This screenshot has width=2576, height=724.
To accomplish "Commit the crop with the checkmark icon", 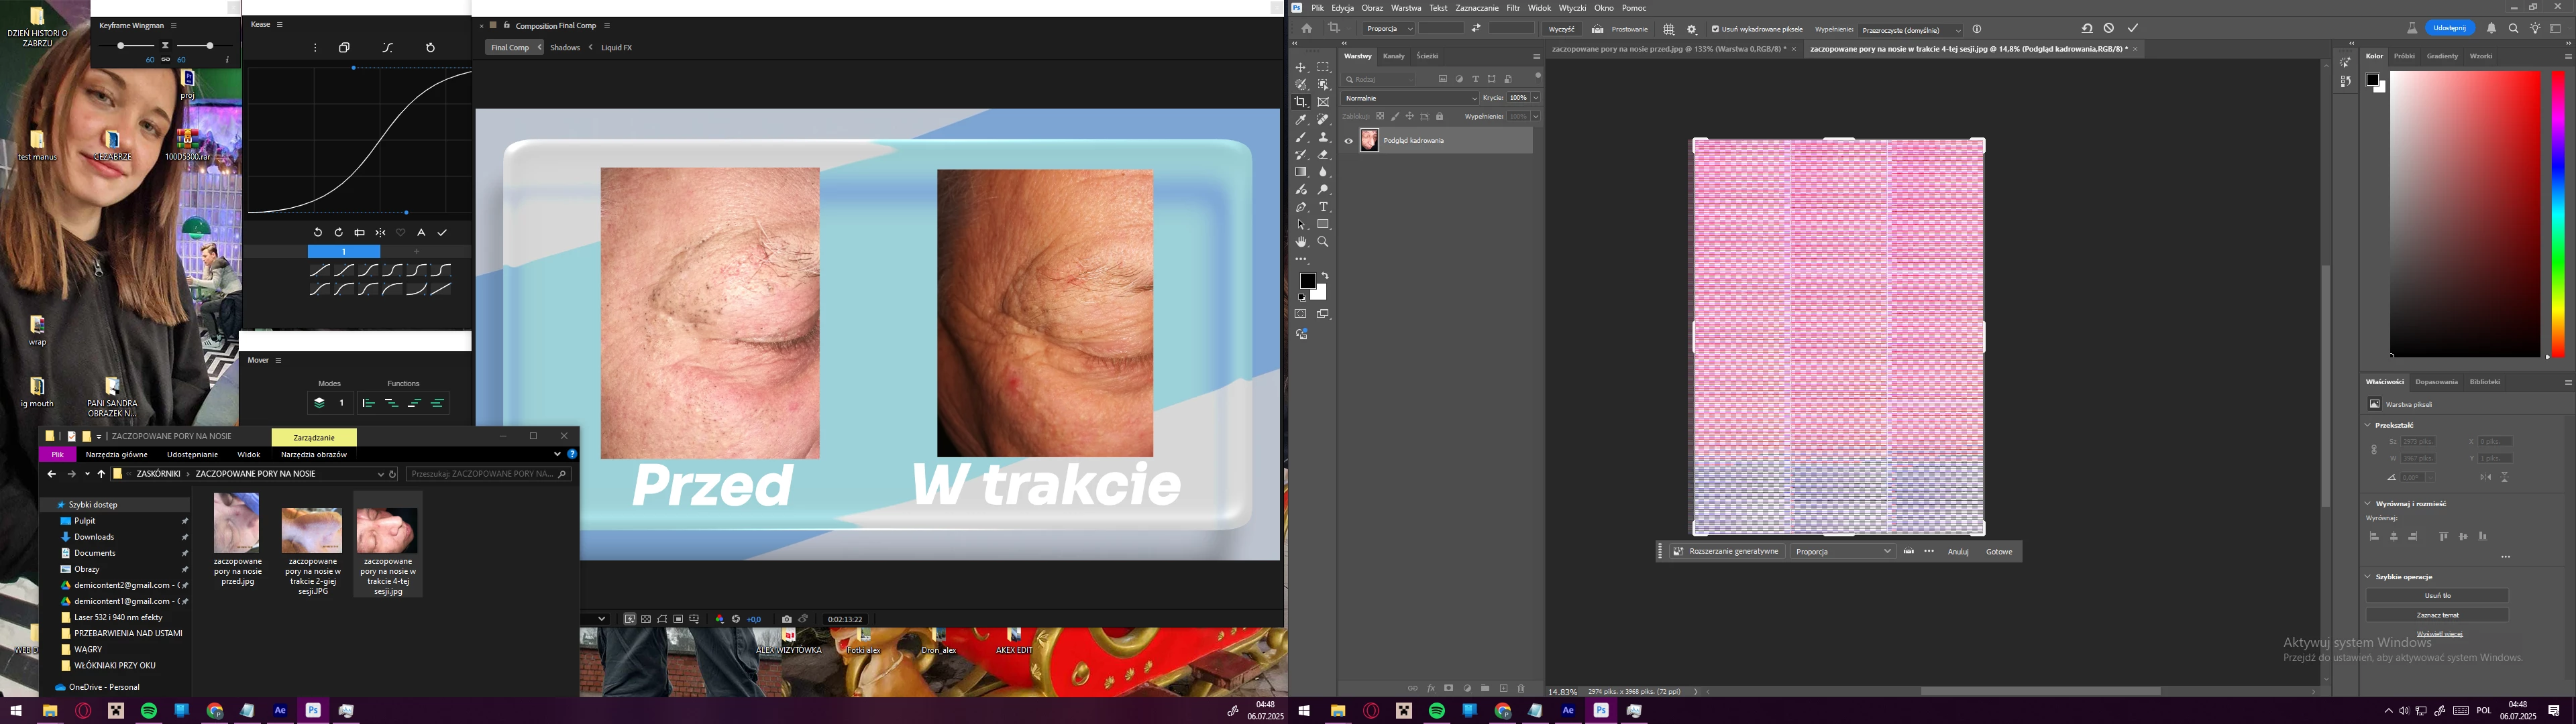I will tap(2133, 29).
